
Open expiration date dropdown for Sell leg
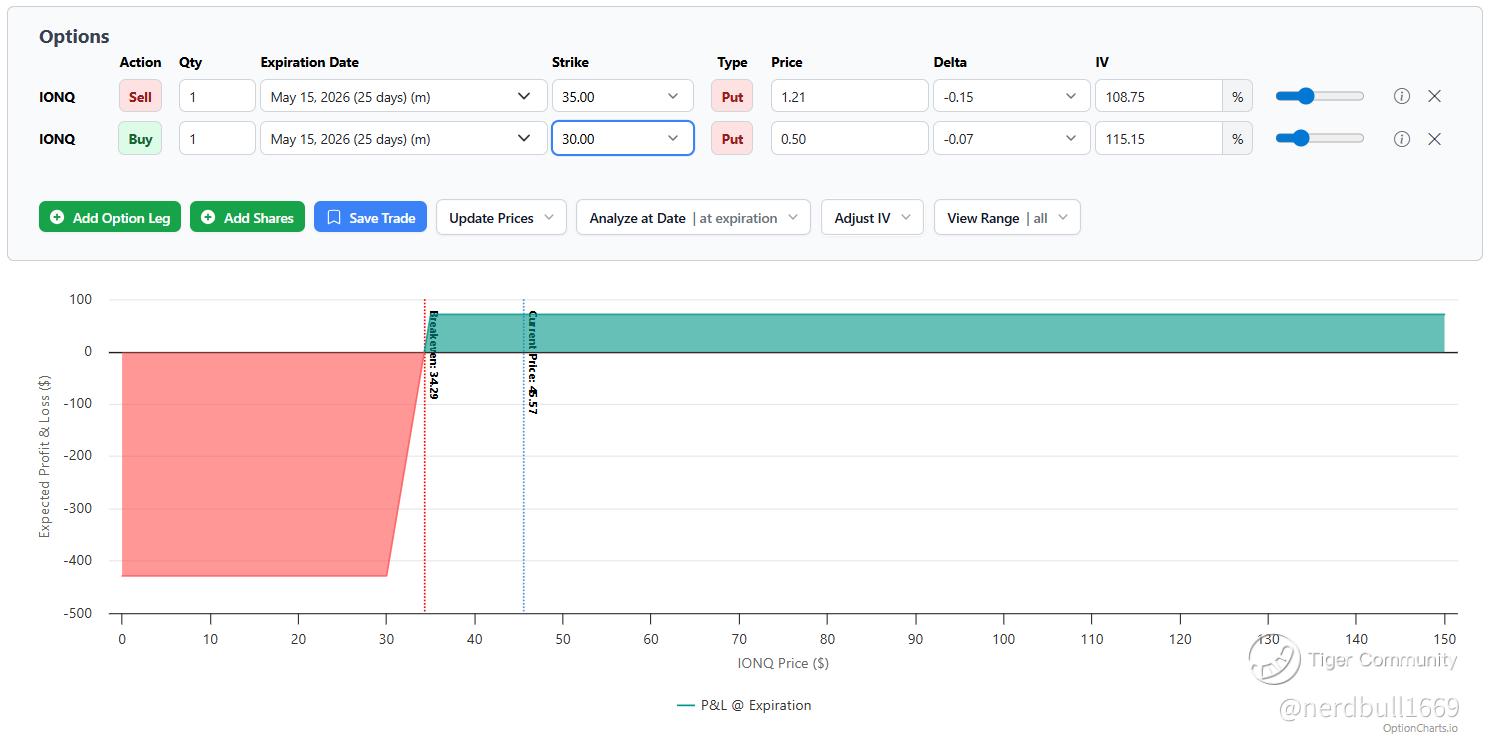click(x=403, y=97)
